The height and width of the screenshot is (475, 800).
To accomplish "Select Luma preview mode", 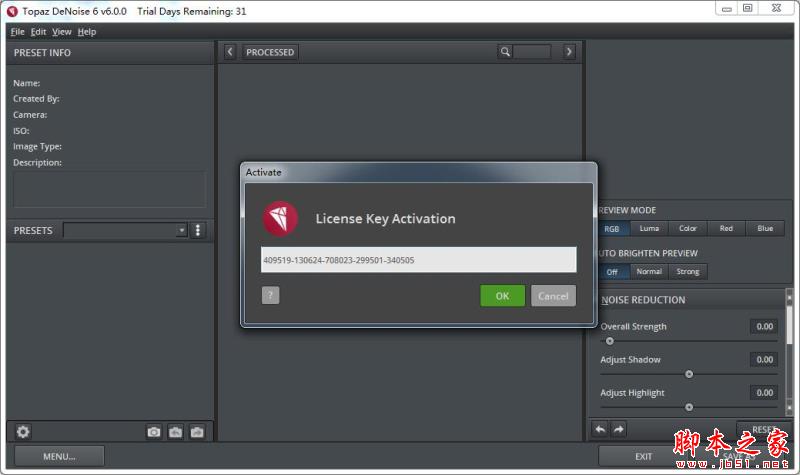I will [x=649, y=229].
